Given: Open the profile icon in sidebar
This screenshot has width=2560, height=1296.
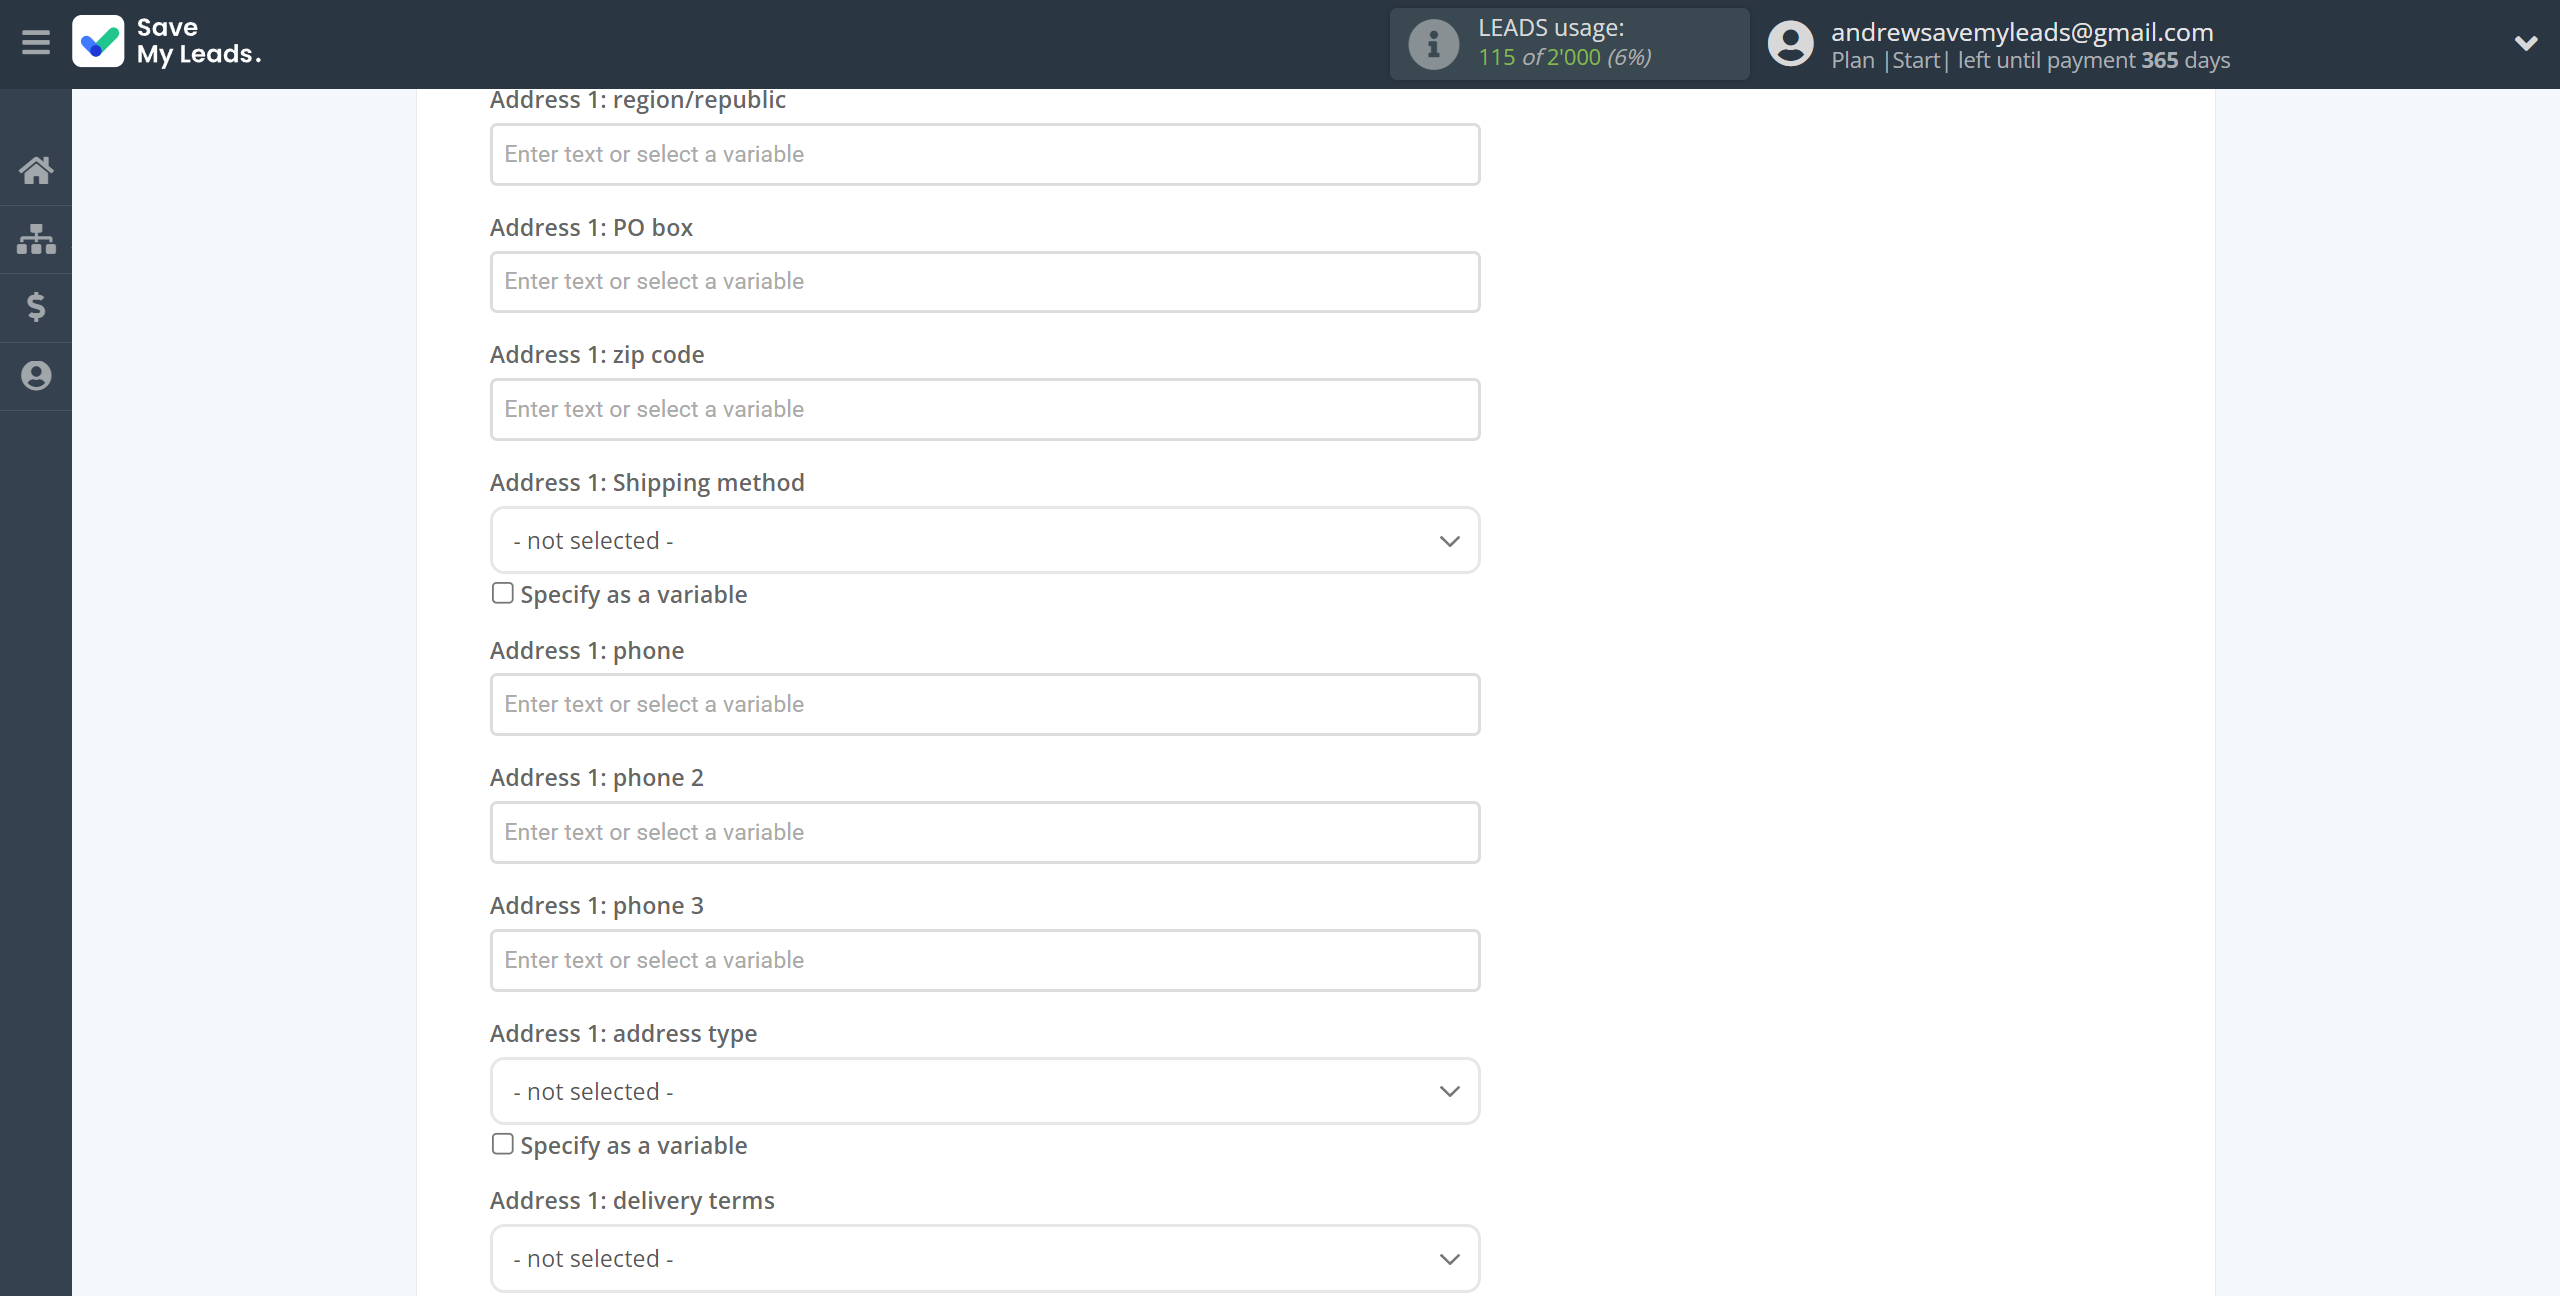Looking at the screenshot, I should (x=36, y=376).
